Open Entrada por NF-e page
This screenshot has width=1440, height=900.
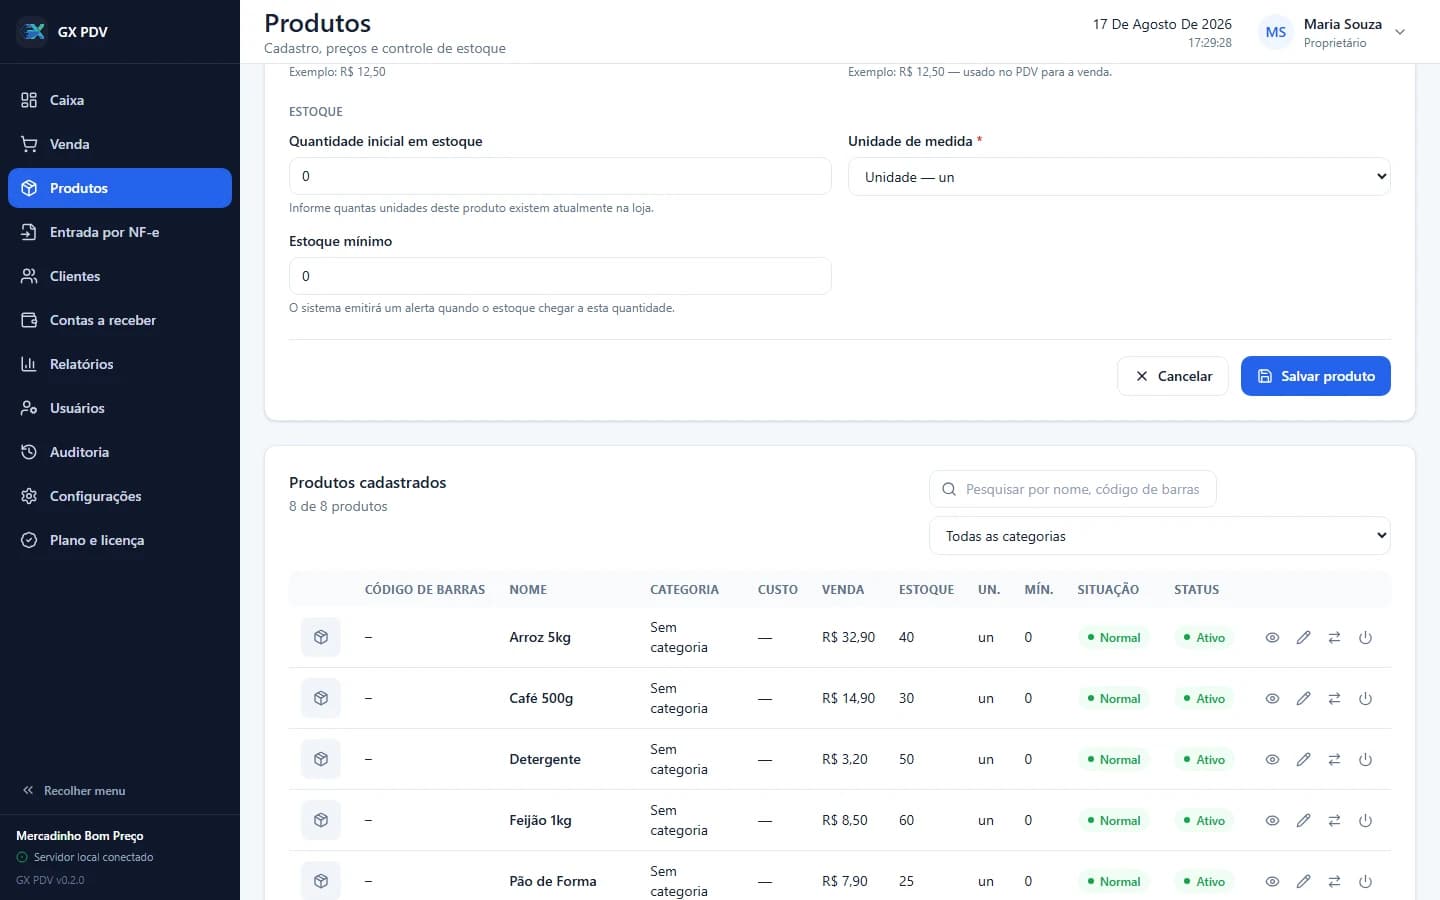[x=120, y=232]
